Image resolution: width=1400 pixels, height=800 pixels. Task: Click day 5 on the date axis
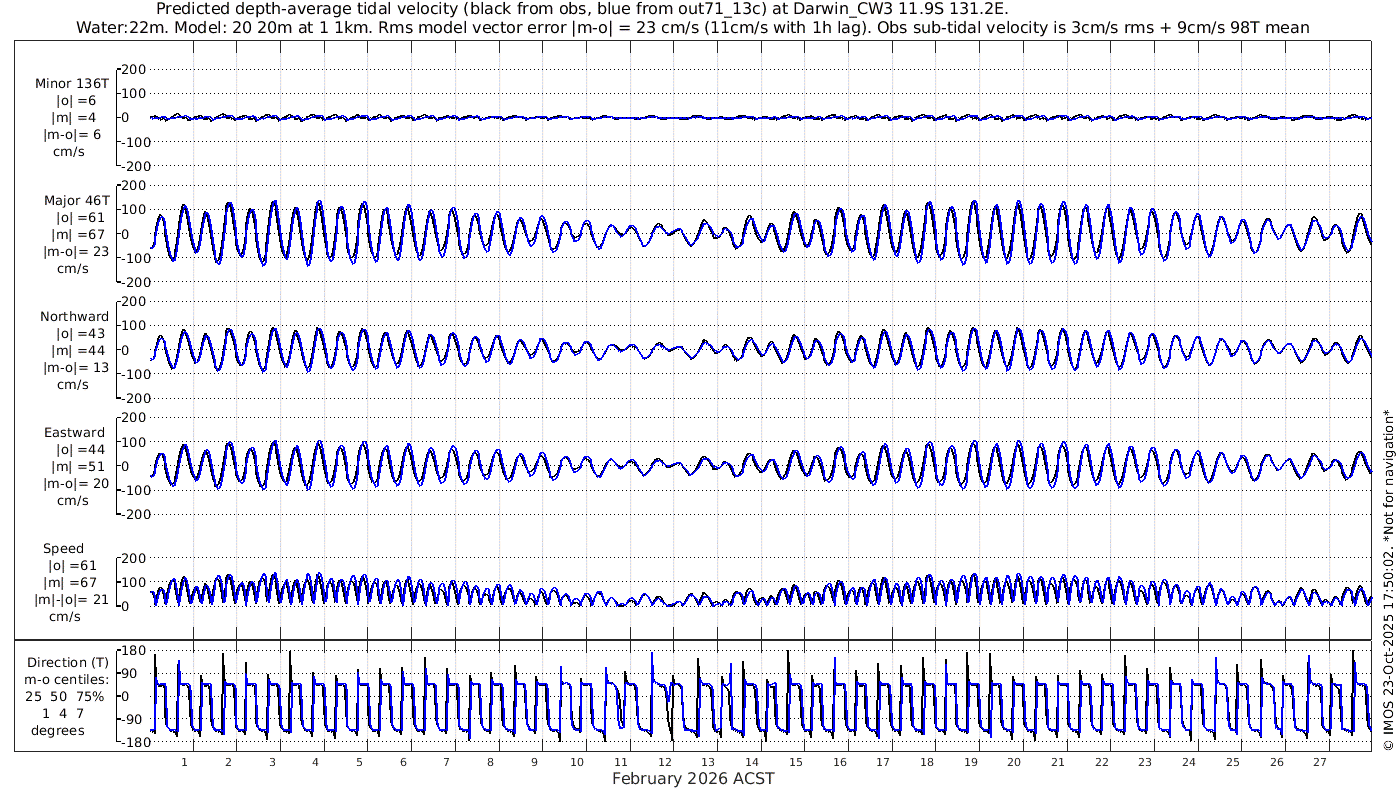pyautogui.click(x=359, y=762)
